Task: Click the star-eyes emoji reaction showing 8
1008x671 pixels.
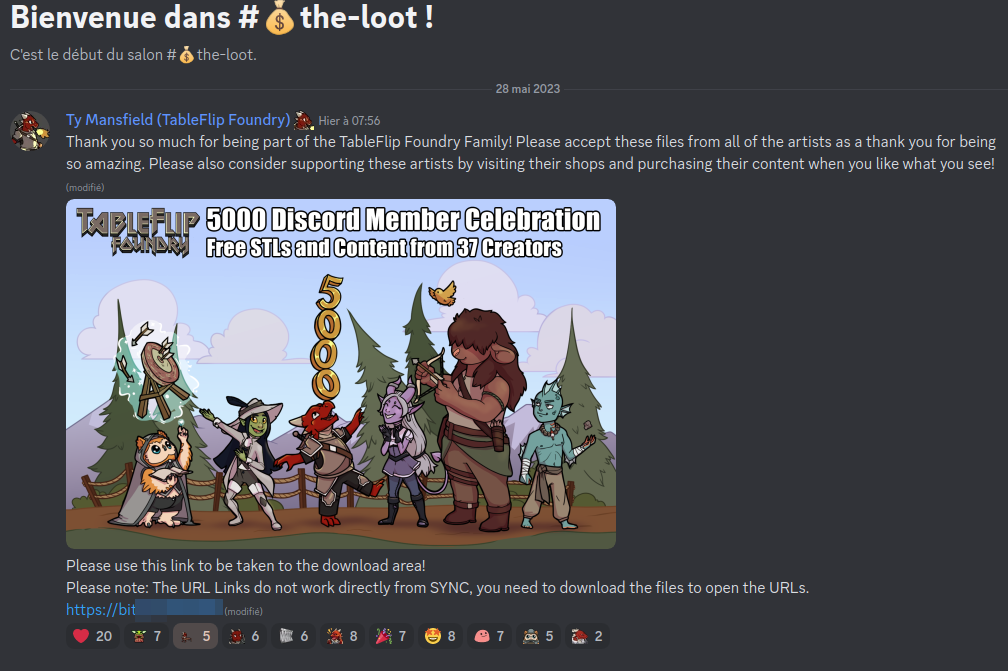Action: [440, 636]
